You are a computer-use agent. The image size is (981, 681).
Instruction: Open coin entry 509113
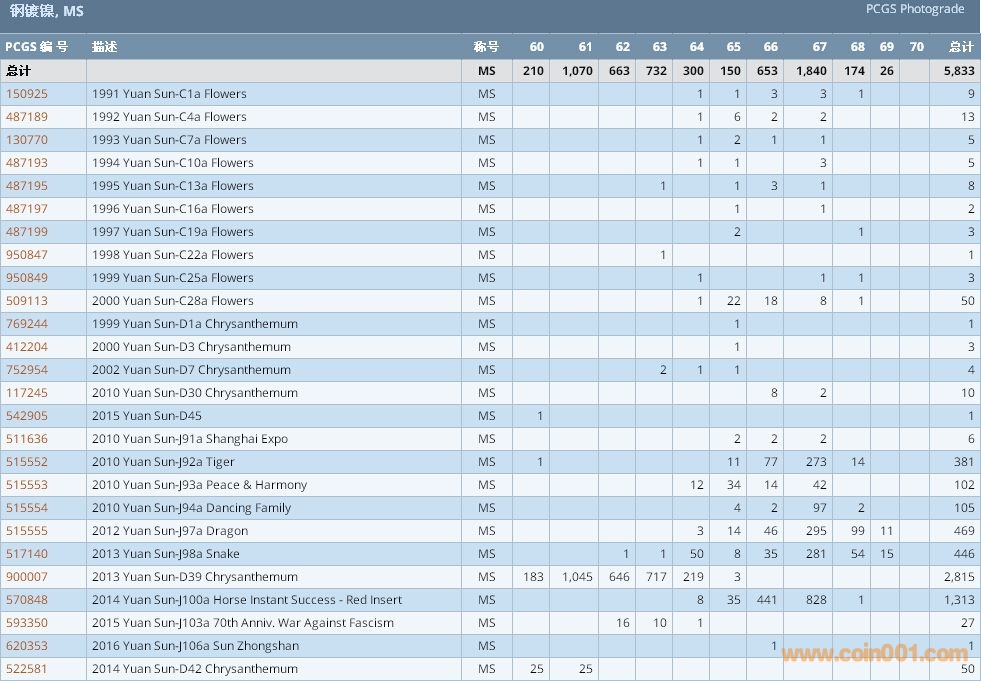[27, 301]
